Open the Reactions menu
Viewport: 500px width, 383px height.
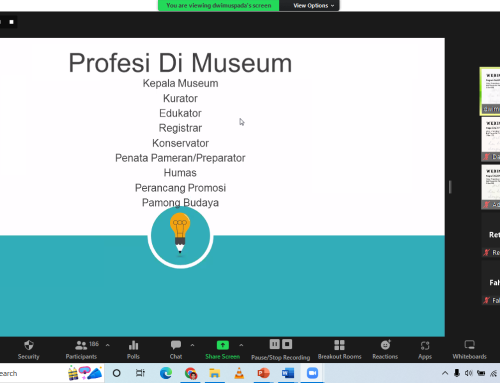pyautogui.click(x=385, y=350)
